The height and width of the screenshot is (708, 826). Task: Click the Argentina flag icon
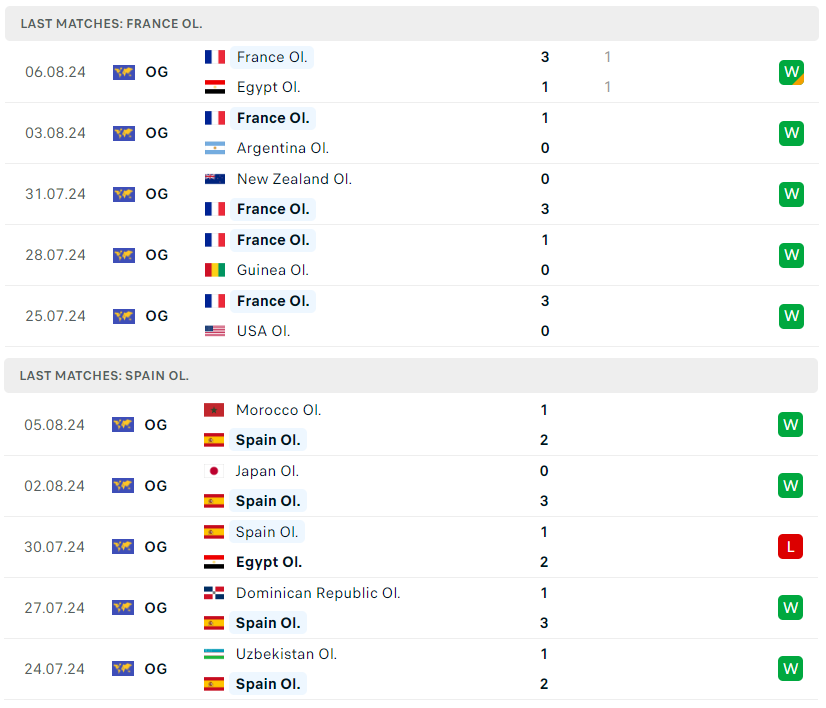pyautogui.click(x=214, y=148)
